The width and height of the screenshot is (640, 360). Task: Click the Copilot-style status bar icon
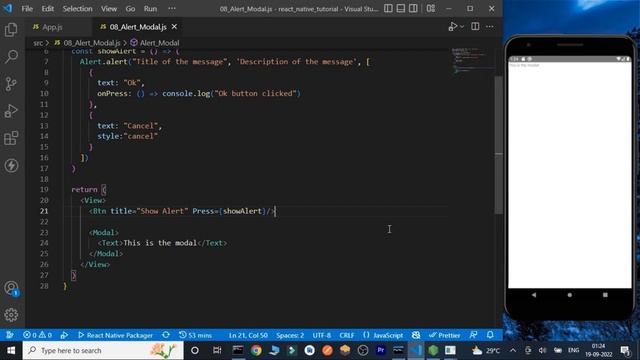click(x=416, y=335)
